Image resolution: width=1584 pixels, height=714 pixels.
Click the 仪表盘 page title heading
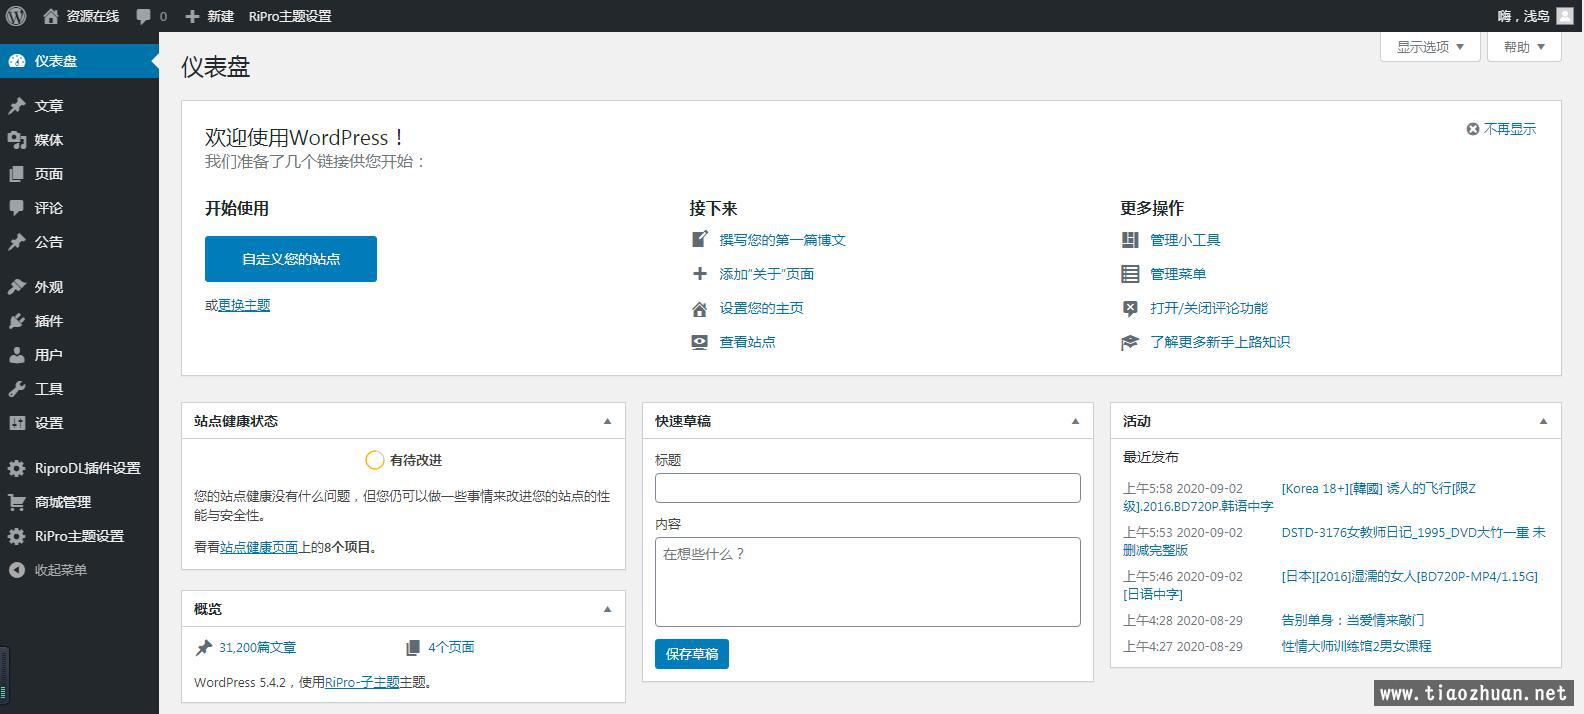click(x=216, y=67)
